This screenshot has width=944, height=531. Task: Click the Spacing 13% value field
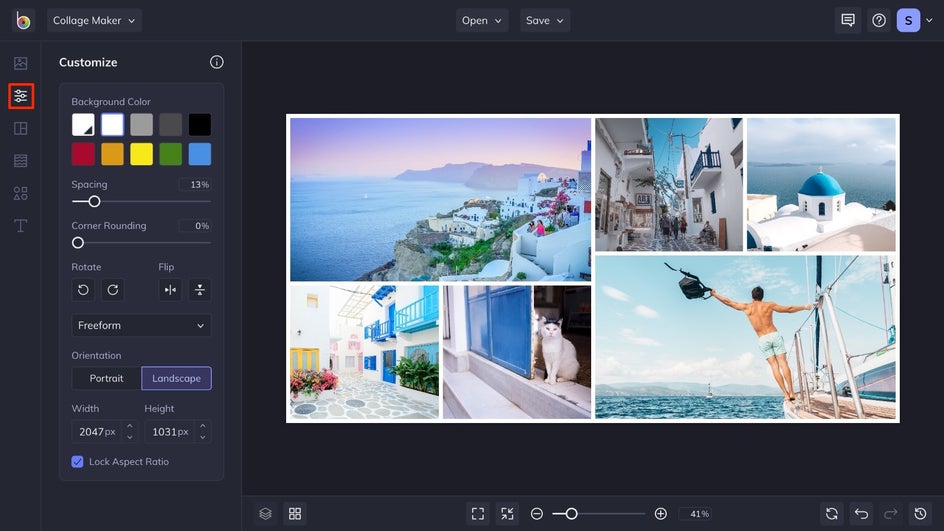[194, 185]
